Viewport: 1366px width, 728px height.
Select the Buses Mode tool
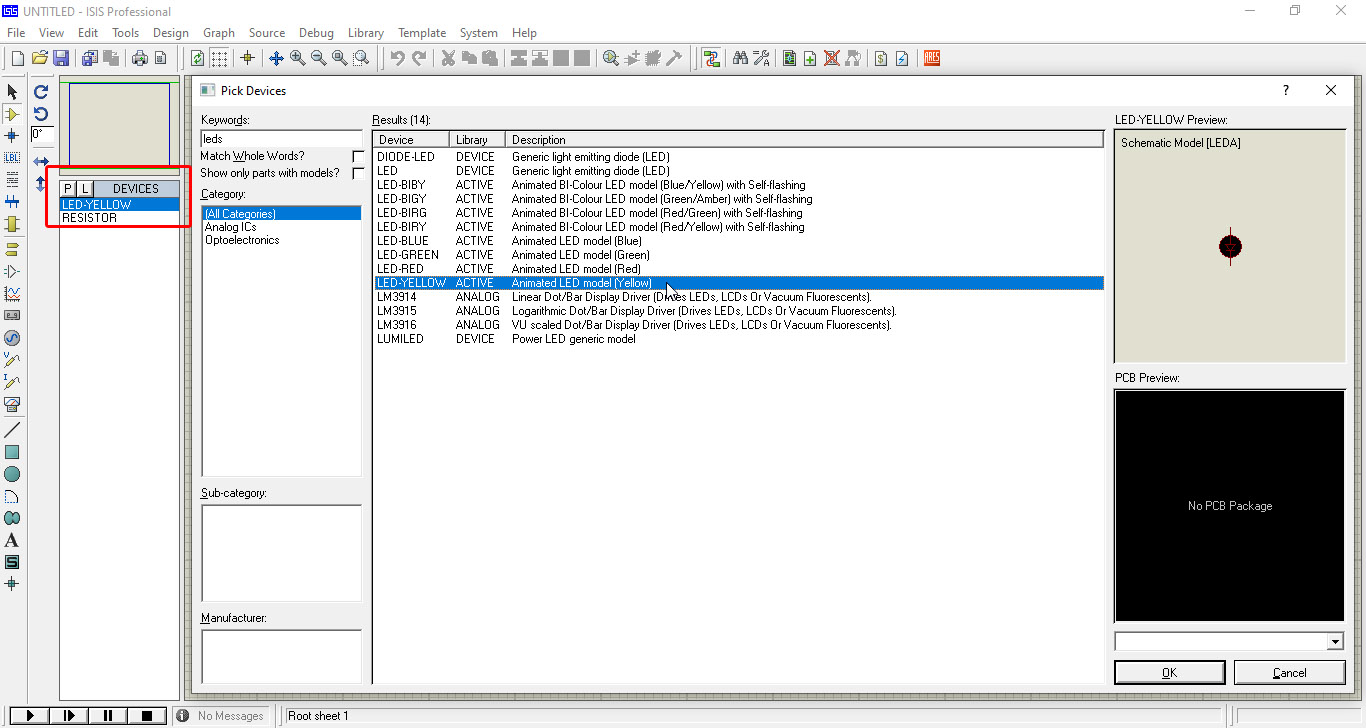pyautogui.click(x=12, y=202)
